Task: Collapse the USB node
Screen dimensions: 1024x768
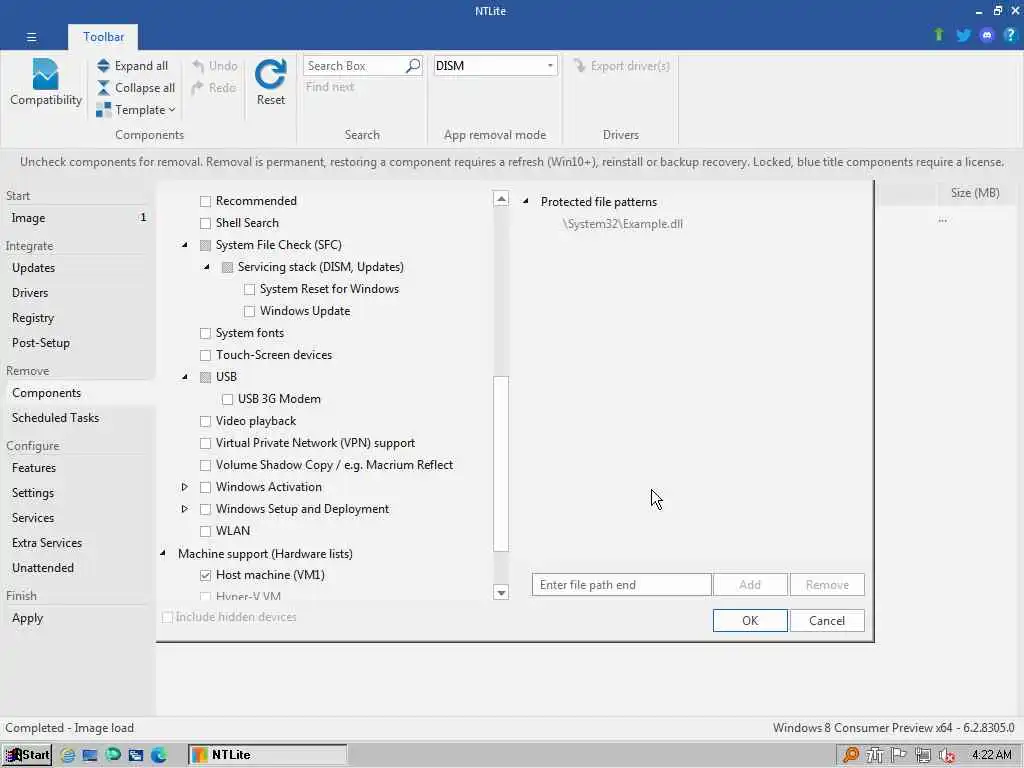Action: coord(185,377)
